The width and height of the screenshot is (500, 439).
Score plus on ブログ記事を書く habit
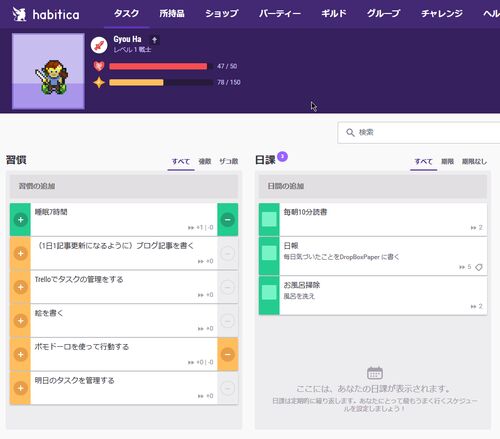[x=20, y=253]
